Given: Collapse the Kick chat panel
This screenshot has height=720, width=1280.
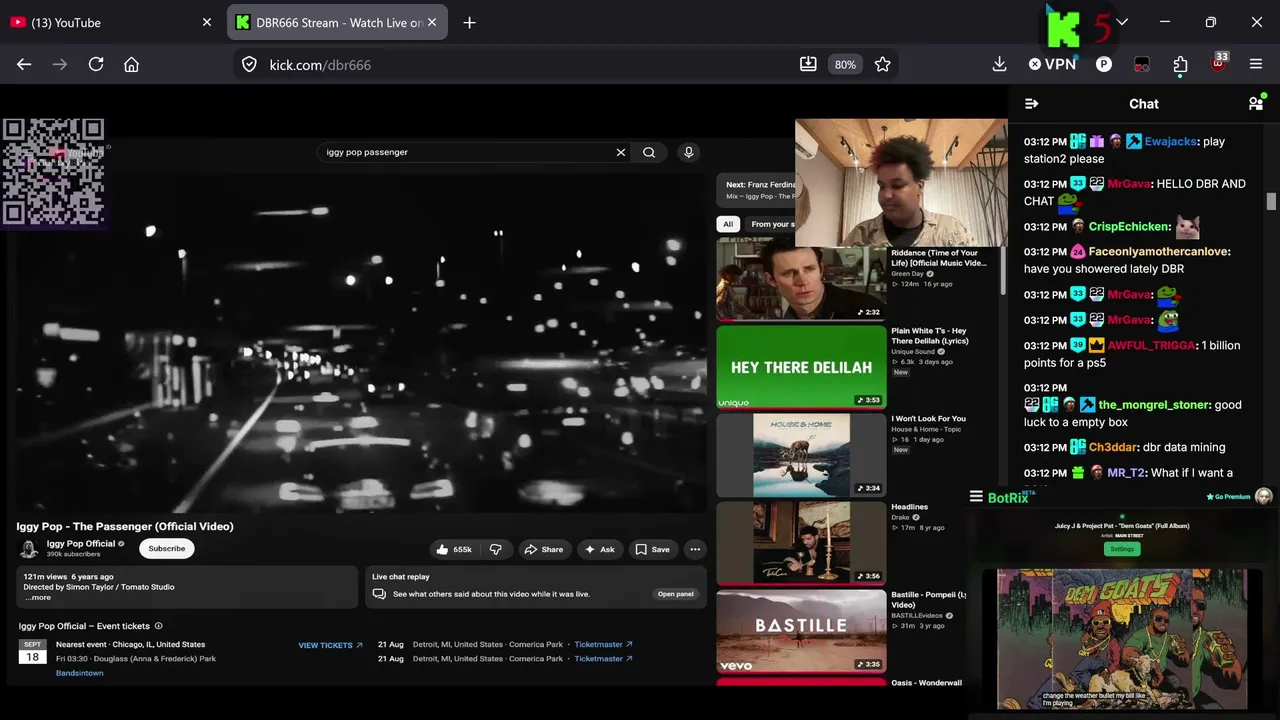Looking at the screenshot, I should pos(1032,103).
